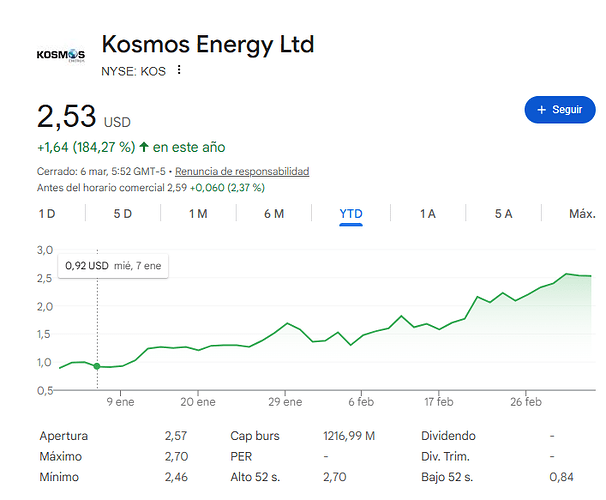606x500 pixels.
Task: Select the Máx. maximum range tab
Action: pos(582,214)
